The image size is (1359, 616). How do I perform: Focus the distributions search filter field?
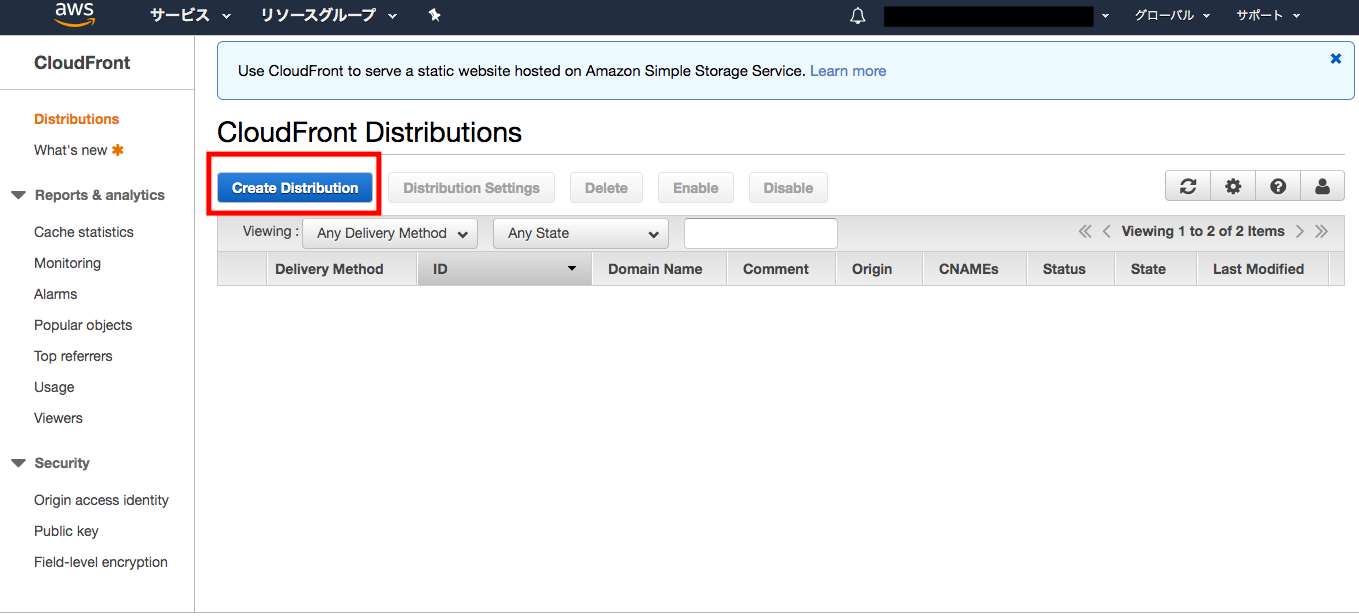click(x=761, y=233)
